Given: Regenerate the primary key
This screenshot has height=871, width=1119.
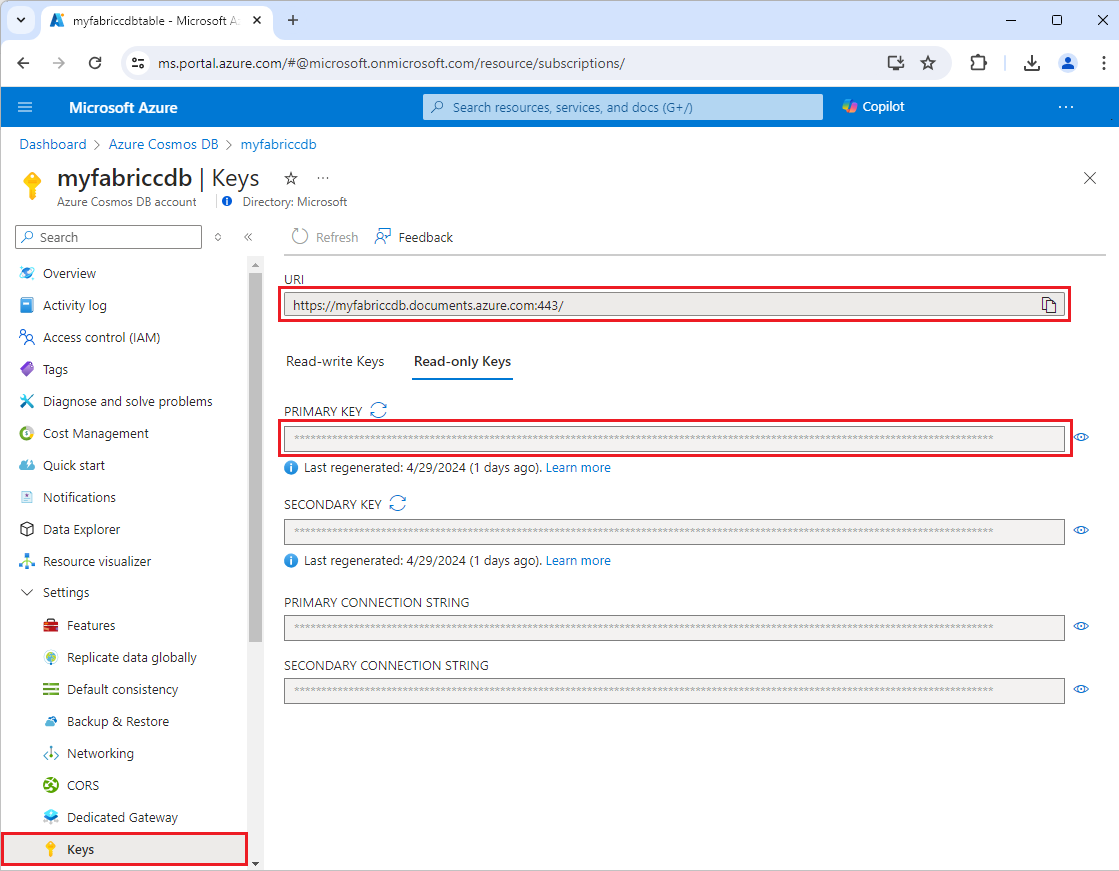Looking at the screenshot, I should click(380, 409).
